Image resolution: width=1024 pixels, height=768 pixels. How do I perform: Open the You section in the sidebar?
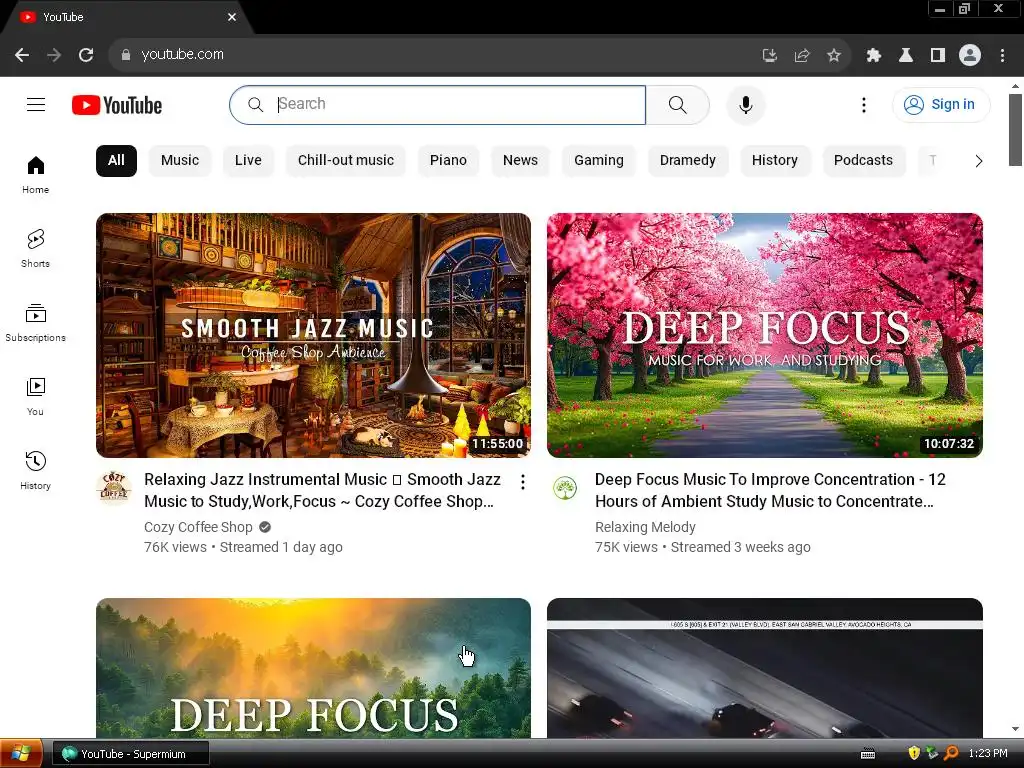tap(35, 396)
